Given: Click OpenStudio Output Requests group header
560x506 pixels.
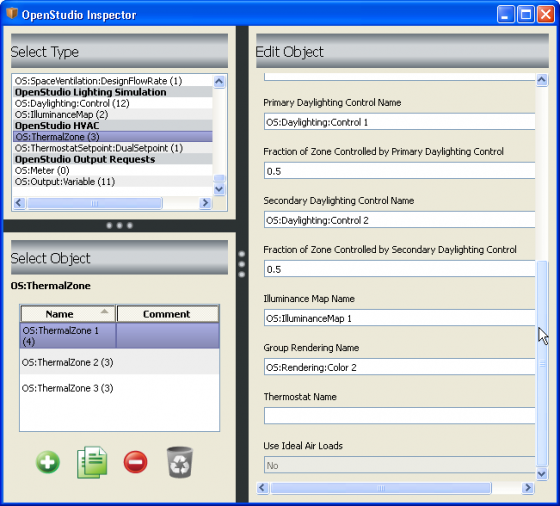Looking at the screenshot, I should pos(112,159).
